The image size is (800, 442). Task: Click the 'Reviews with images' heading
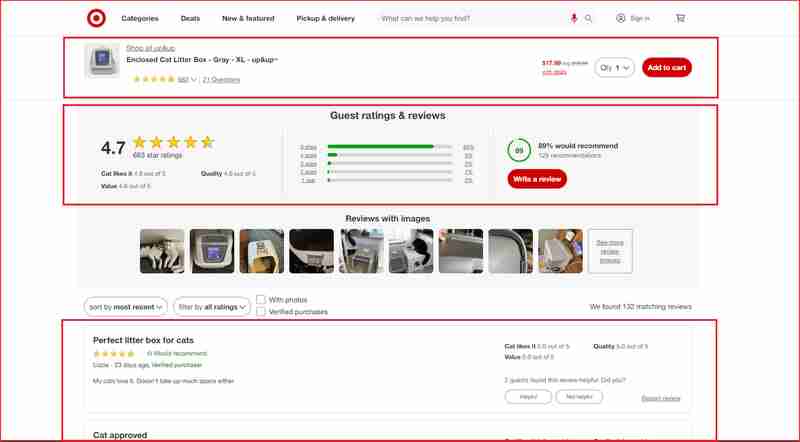pyautogui.click(x=388, y=218)
